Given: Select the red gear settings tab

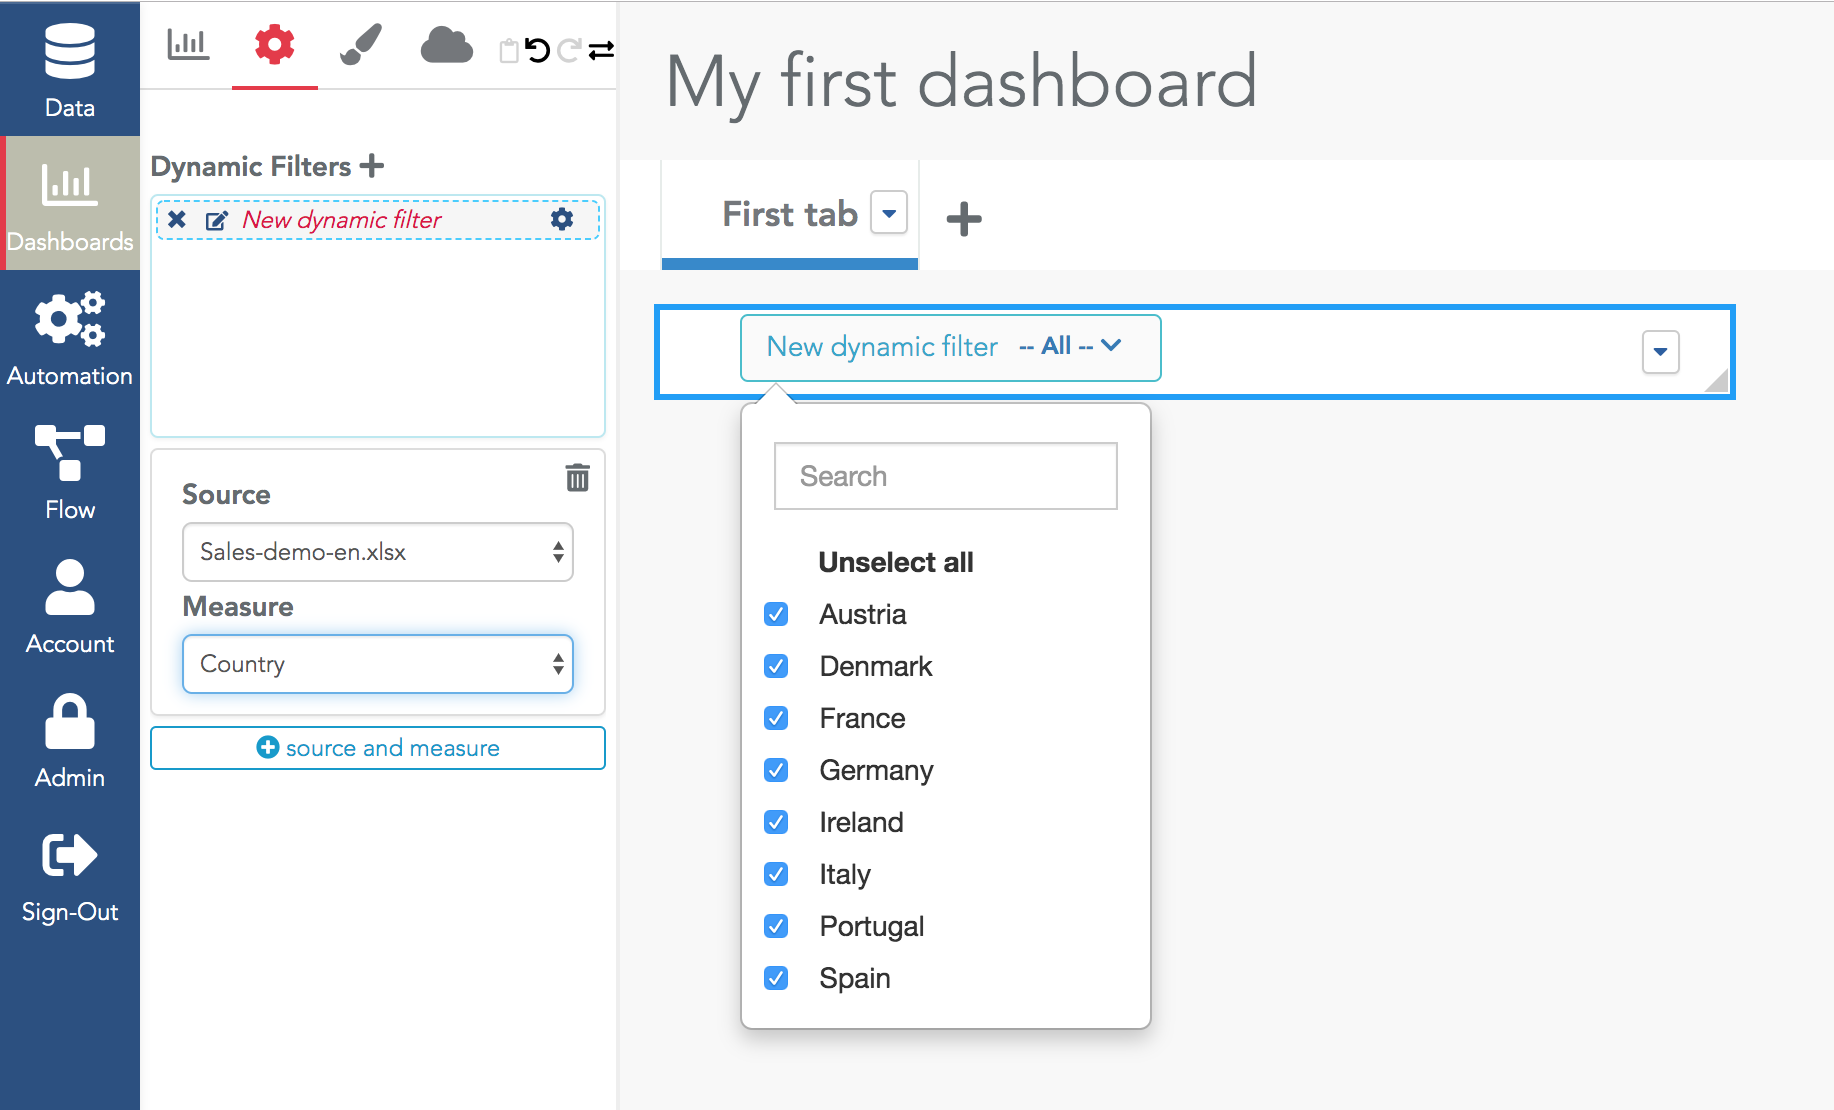Looking at the screenshot, I should pos(274,45).
